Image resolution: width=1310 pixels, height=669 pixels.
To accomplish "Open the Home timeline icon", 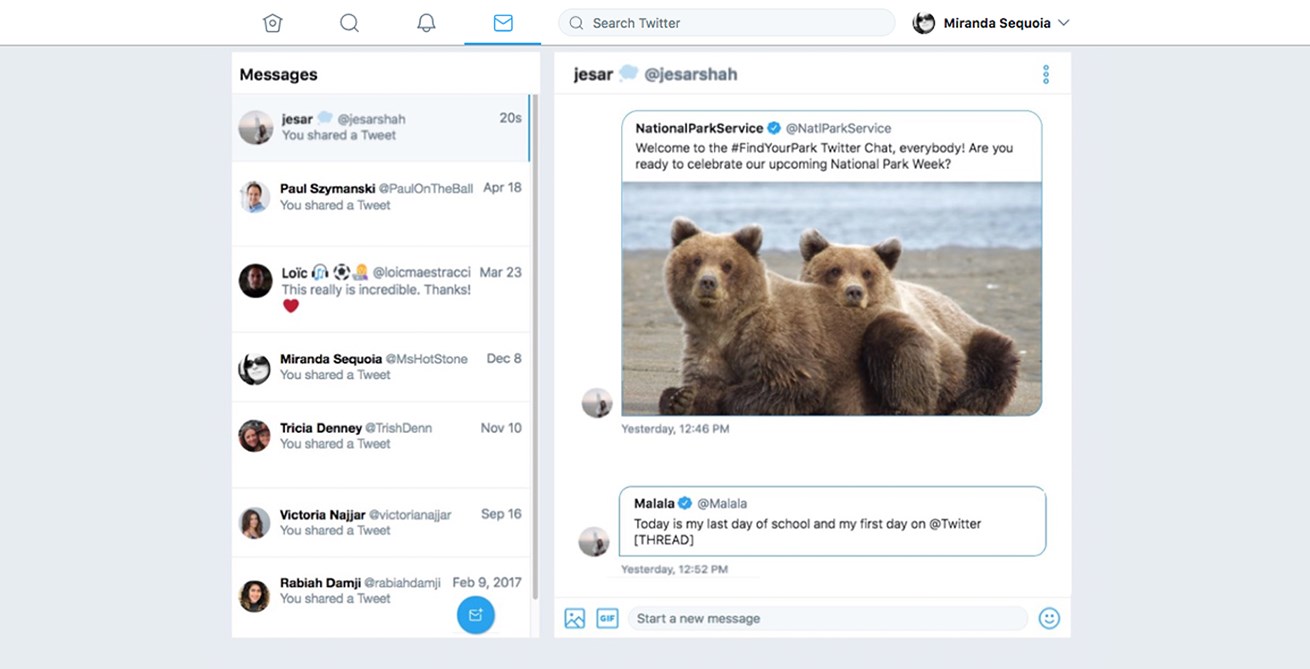I will [x=272, y=22].
